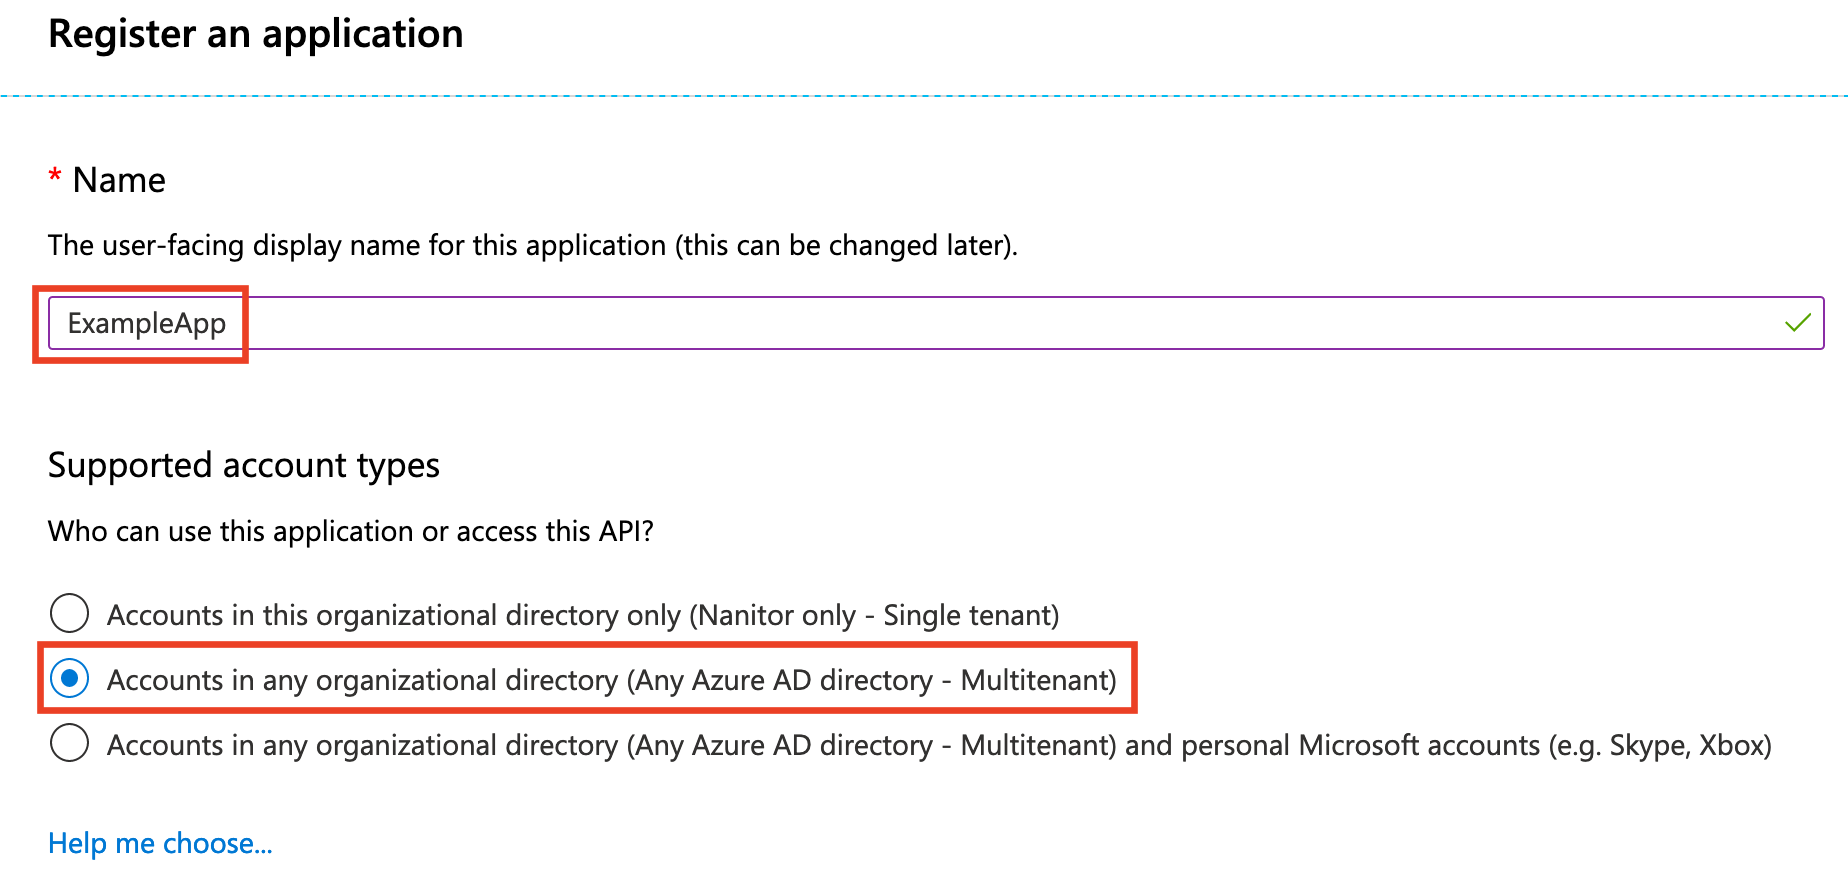Click the 'Register an application' page title

(256, 34)
